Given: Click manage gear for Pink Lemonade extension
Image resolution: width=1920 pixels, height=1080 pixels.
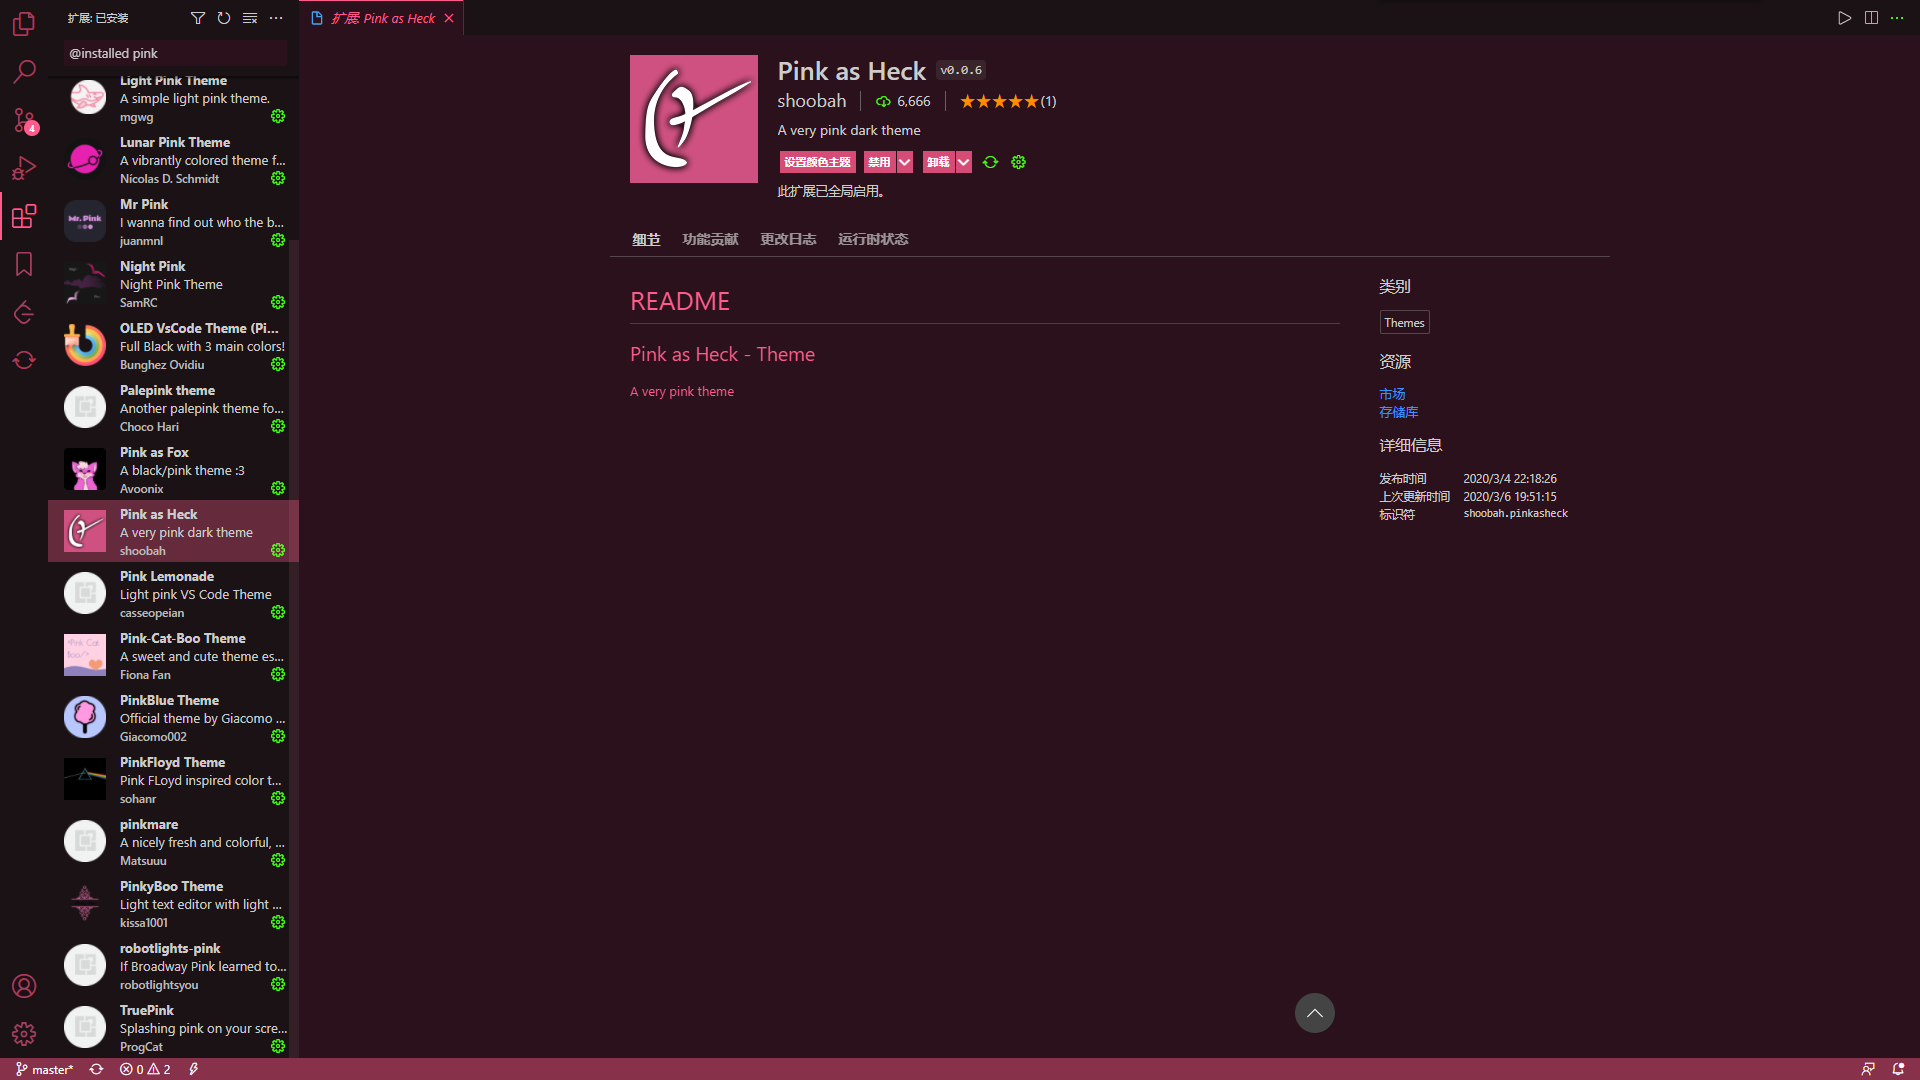Looking at the screenshot, I should (x=278, y=612).
